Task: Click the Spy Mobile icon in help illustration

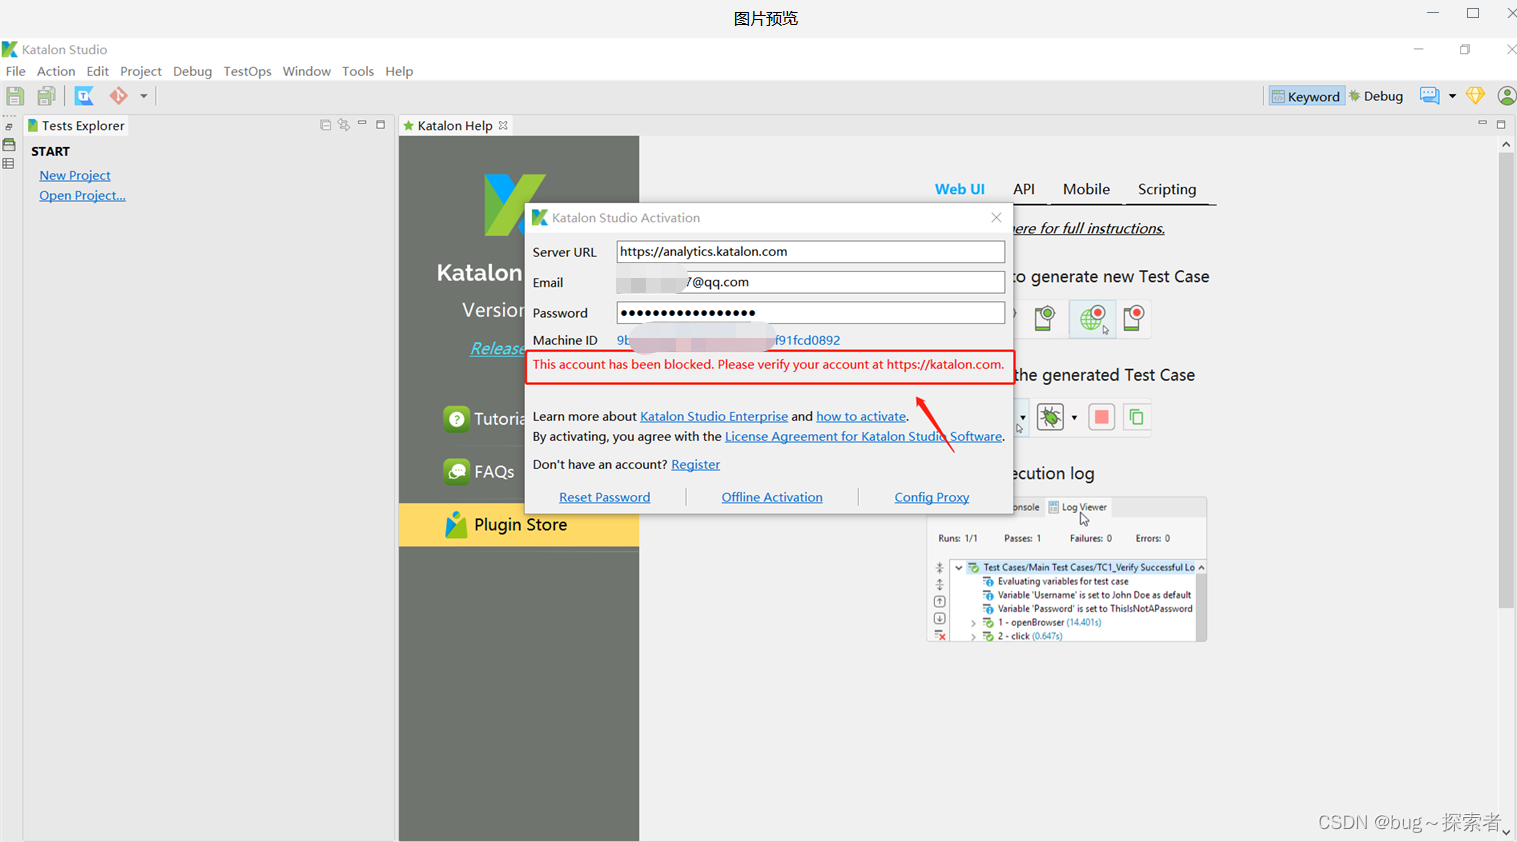Action: (1045, 318)
